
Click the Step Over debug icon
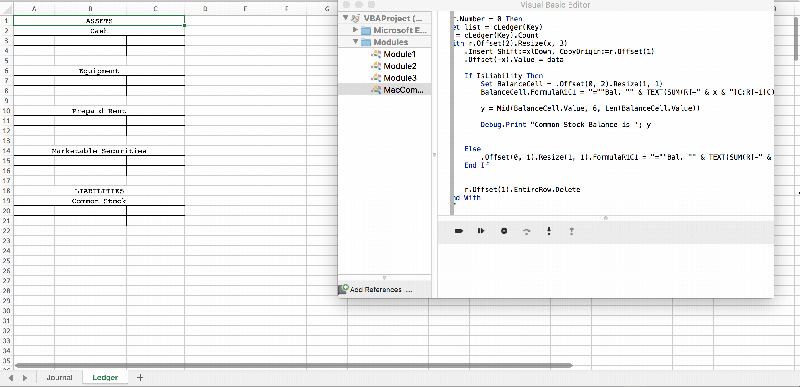click(x=527, y=231)
